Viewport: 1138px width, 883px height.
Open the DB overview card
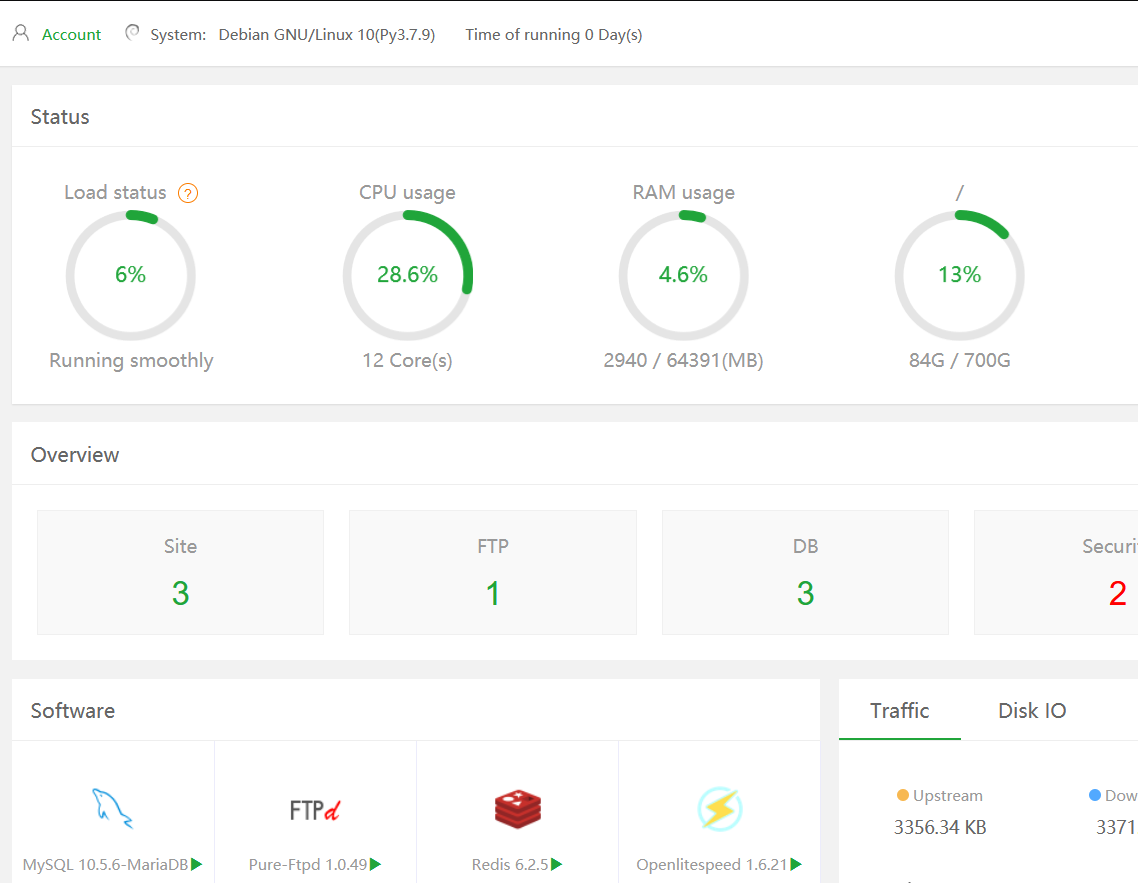pyautogui.click(x=806, y=572)
